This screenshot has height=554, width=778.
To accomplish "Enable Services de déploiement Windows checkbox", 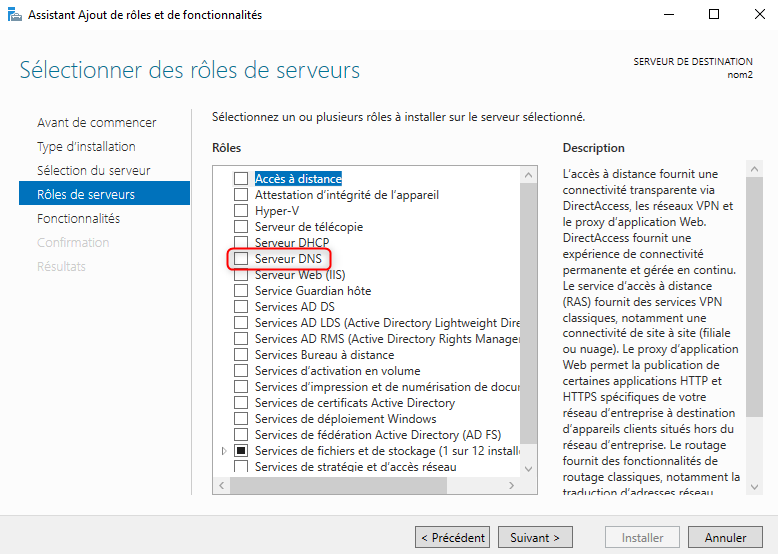I will (241, 419).
